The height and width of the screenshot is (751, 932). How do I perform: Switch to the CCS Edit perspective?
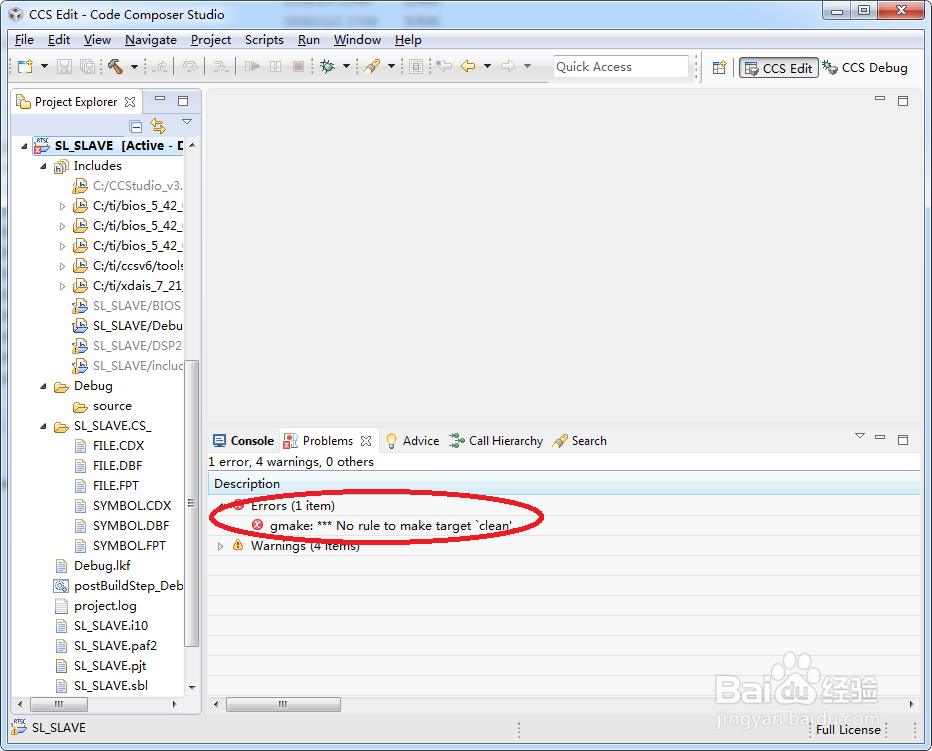(x=779, y=68)
